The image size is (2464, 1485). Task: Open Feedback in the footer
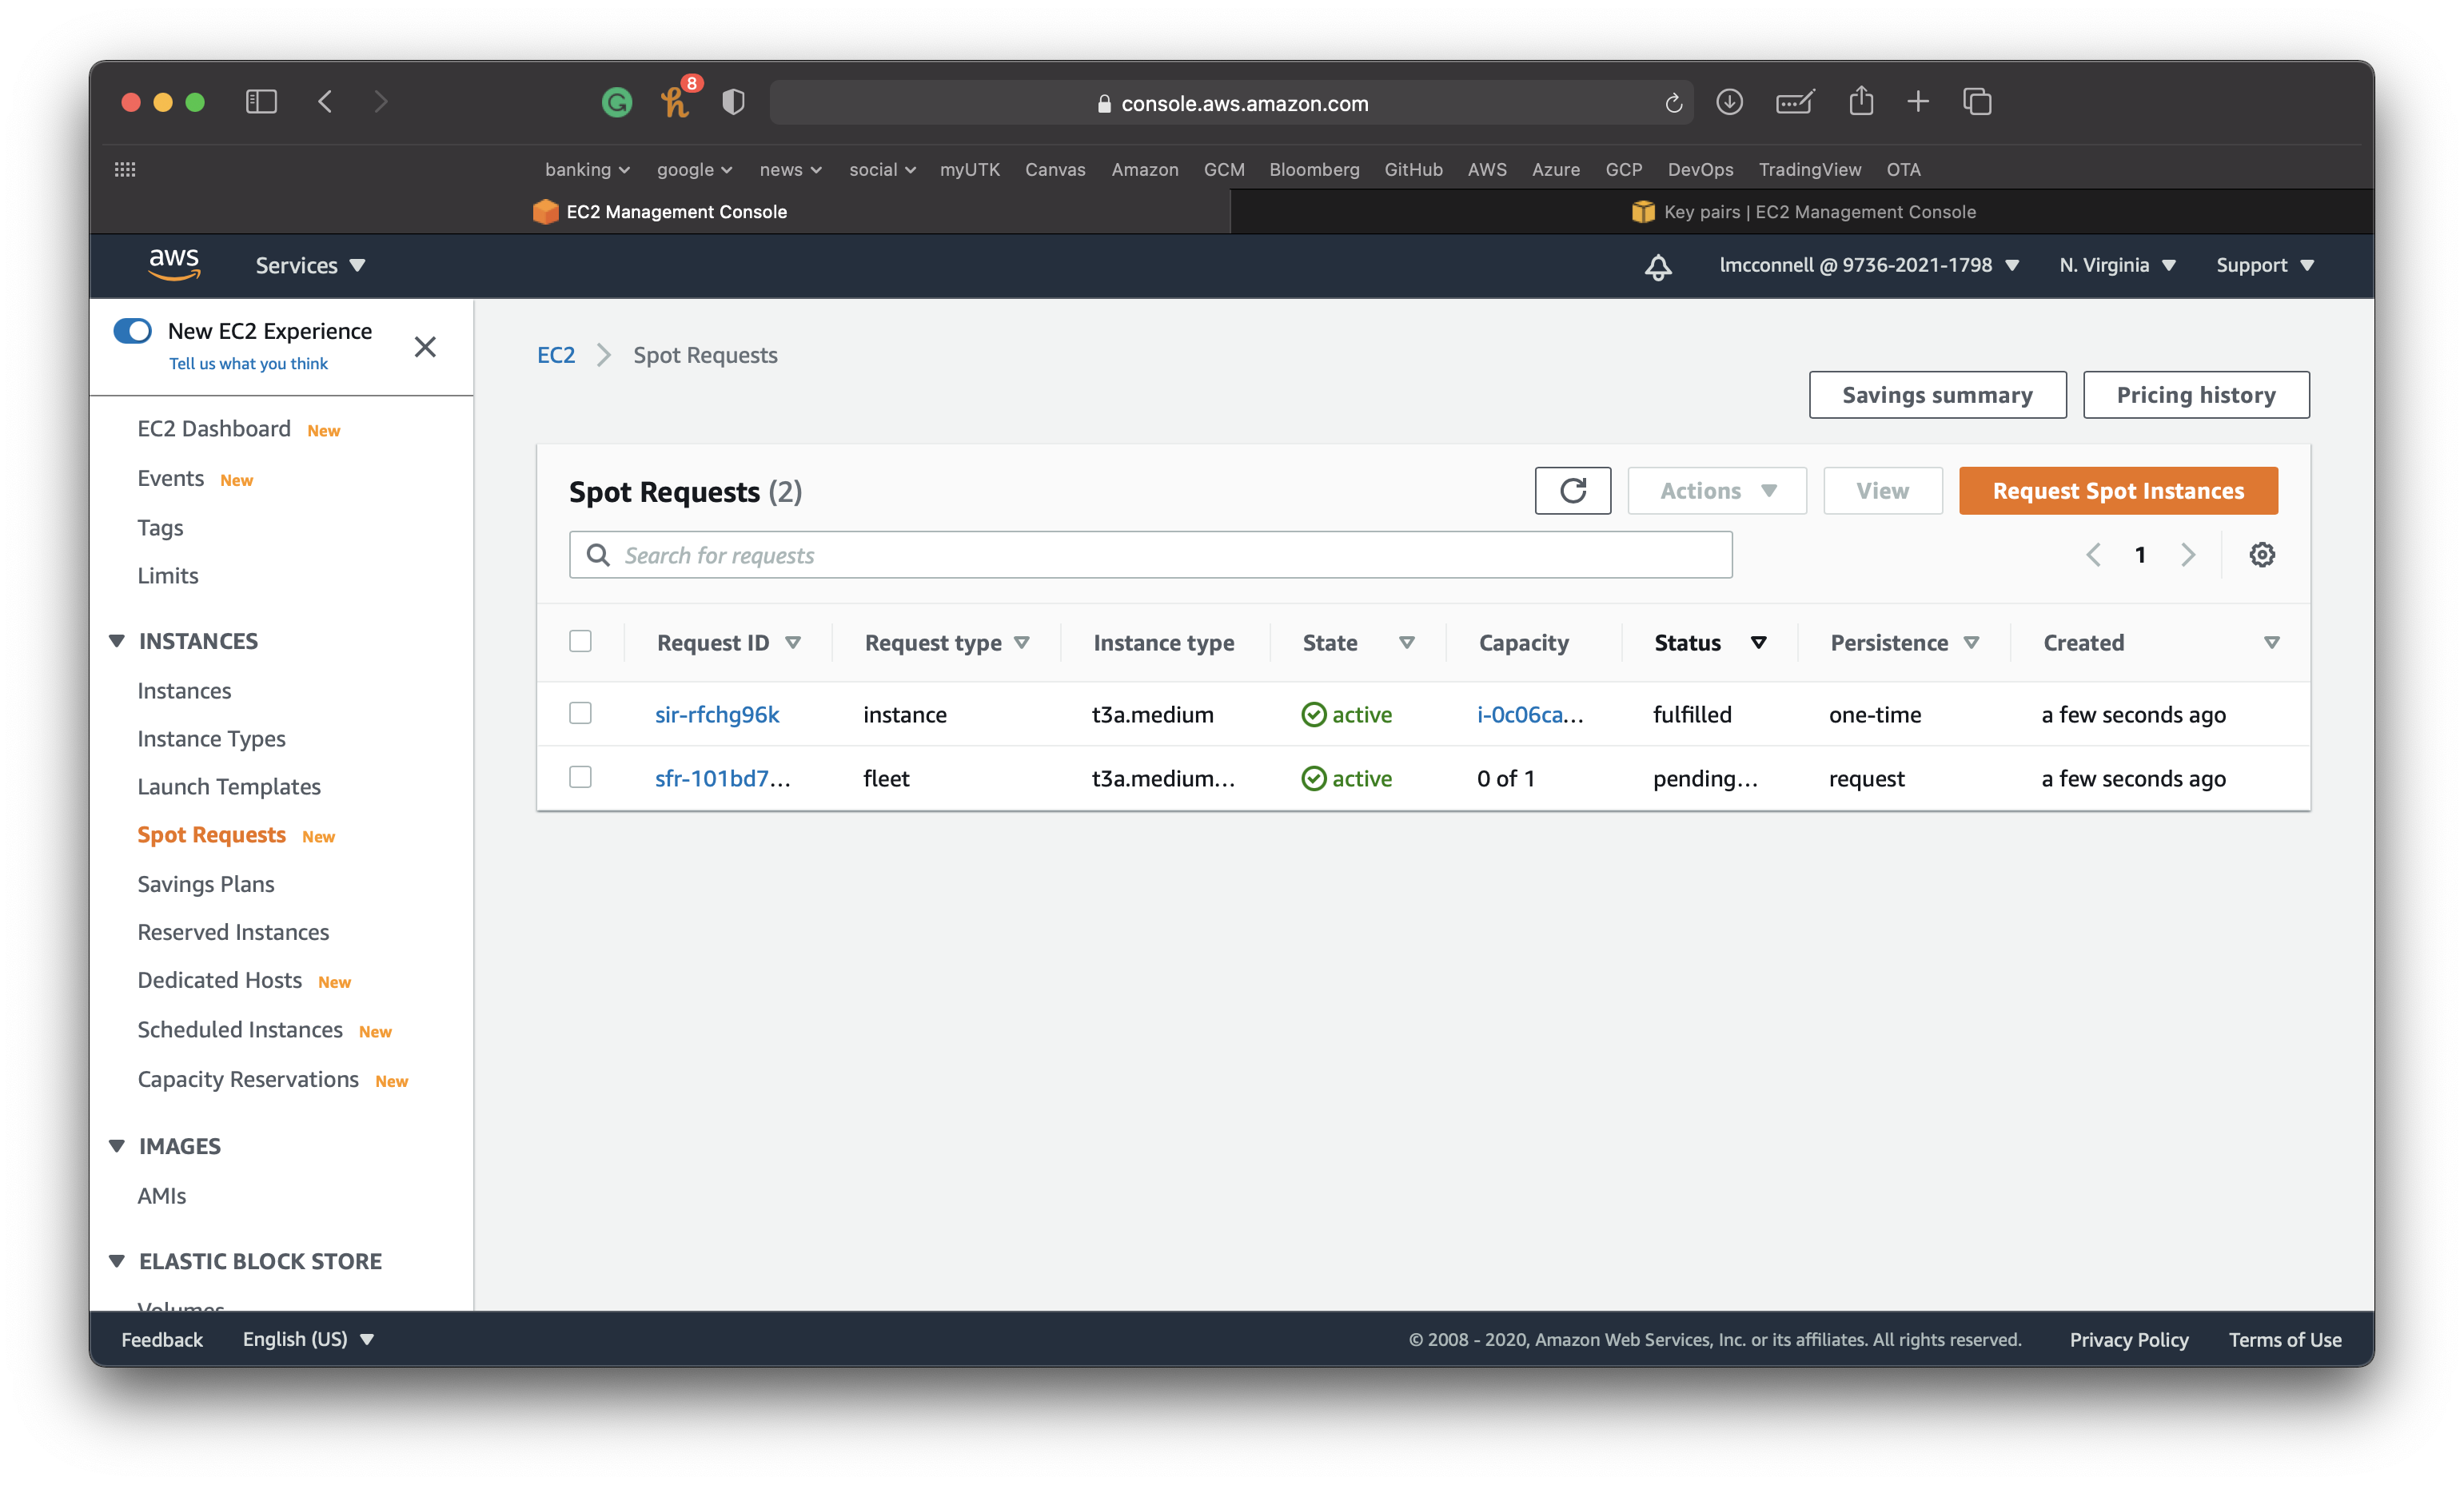162,1340
